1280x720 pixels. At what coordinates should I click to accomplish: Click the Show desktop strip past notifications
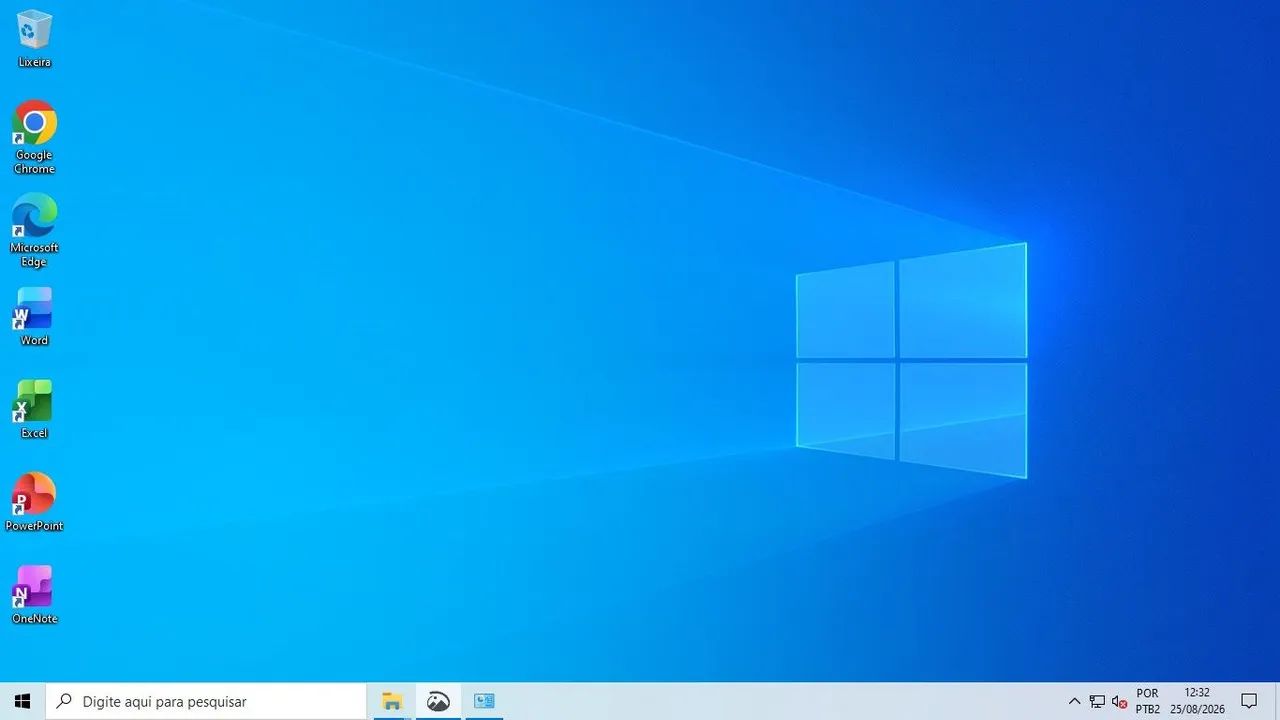1277,701
